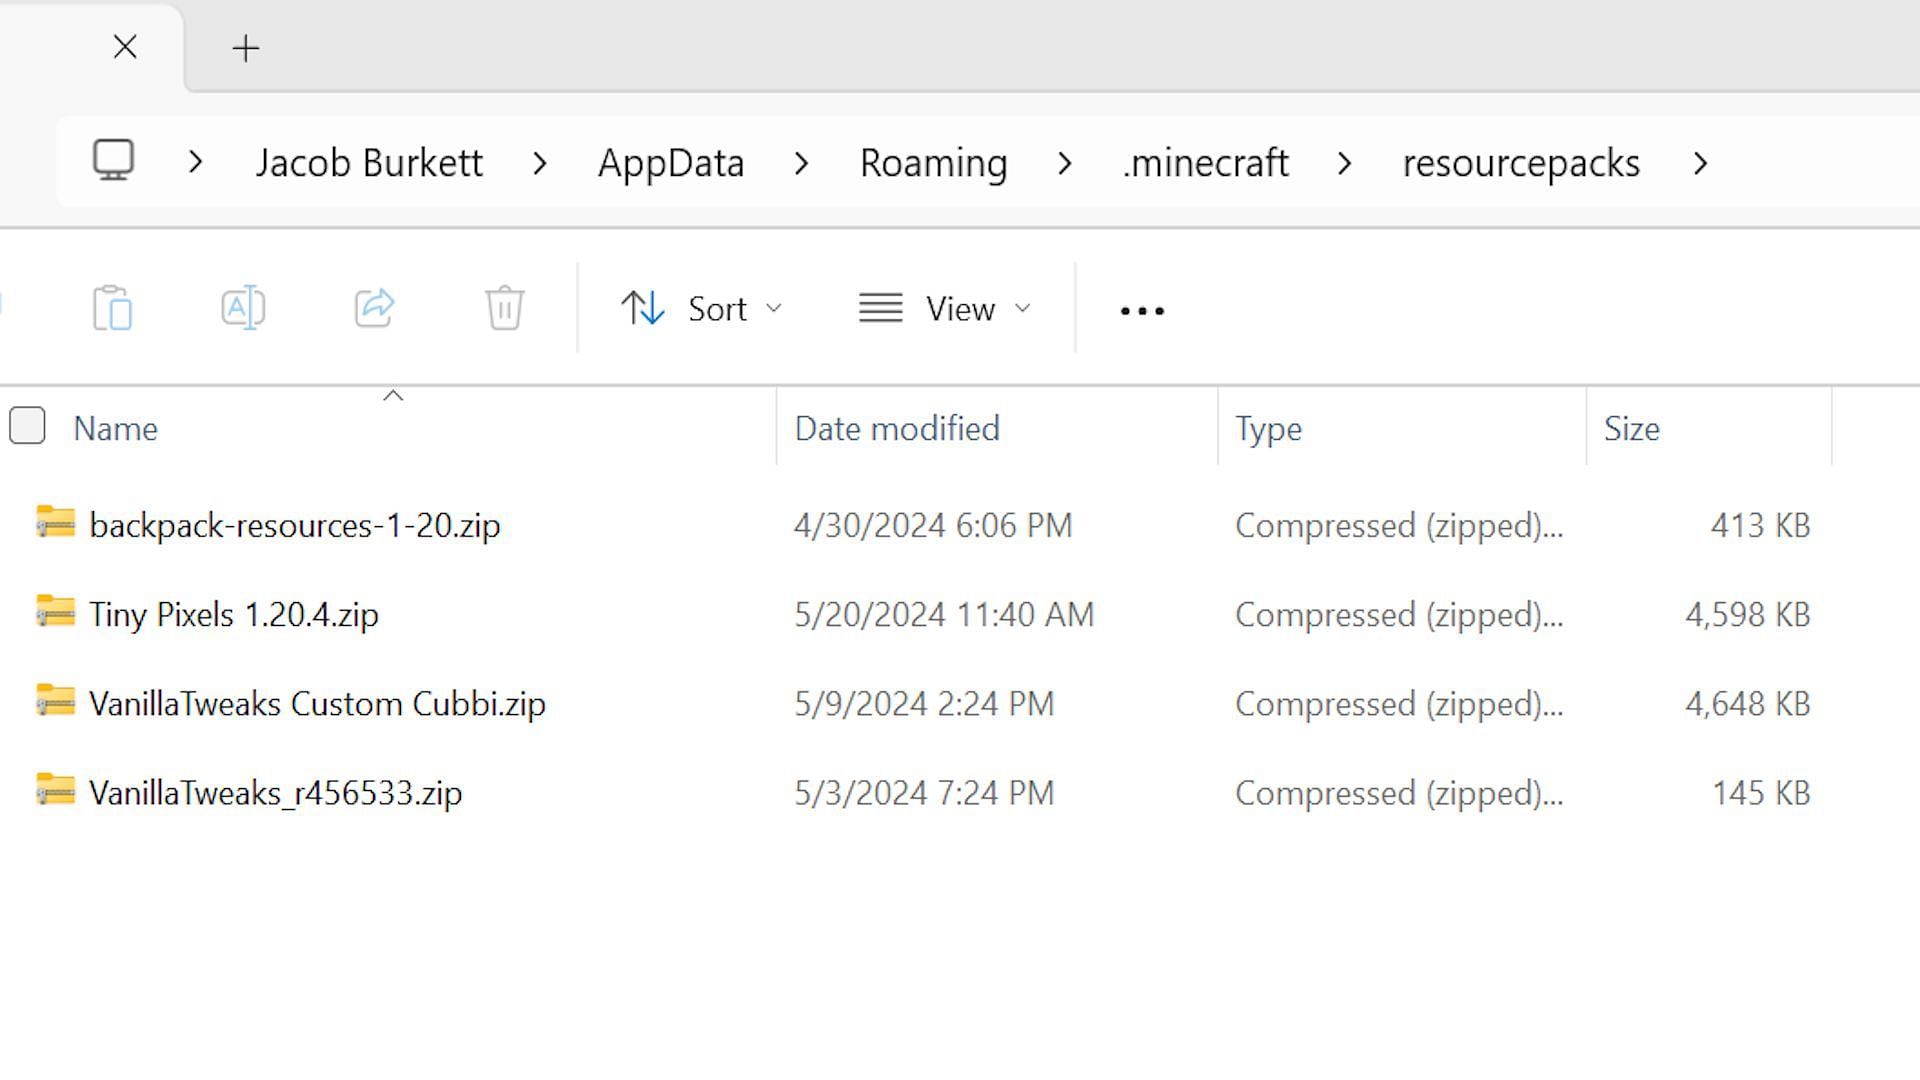Click the This PC monitor icon in address bar
Image resolution: width=1920 pixels, height=1080 pixels.
click(114, 160)
